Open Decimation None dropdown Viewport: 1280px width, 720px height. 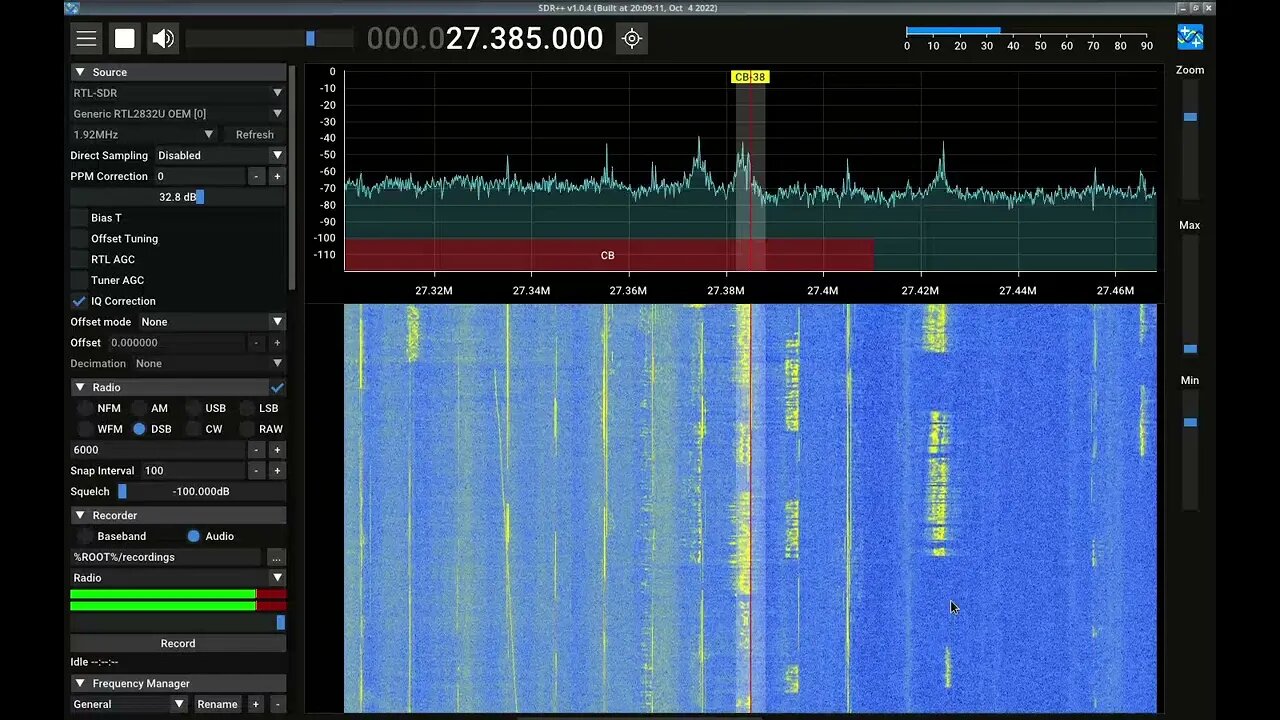pyautogui.click(x=209, y=364)
